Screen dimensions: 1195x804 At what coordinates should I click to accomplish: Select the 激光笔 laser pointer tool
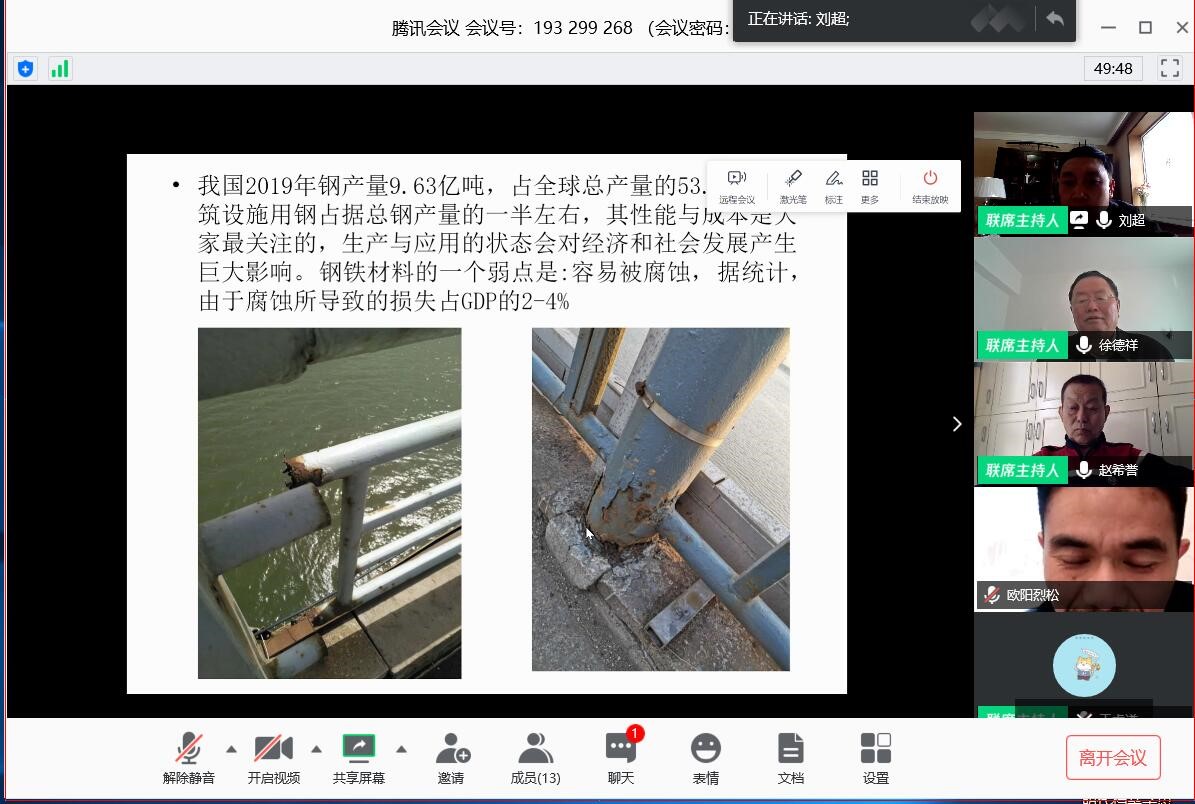(x=793, y=186)
